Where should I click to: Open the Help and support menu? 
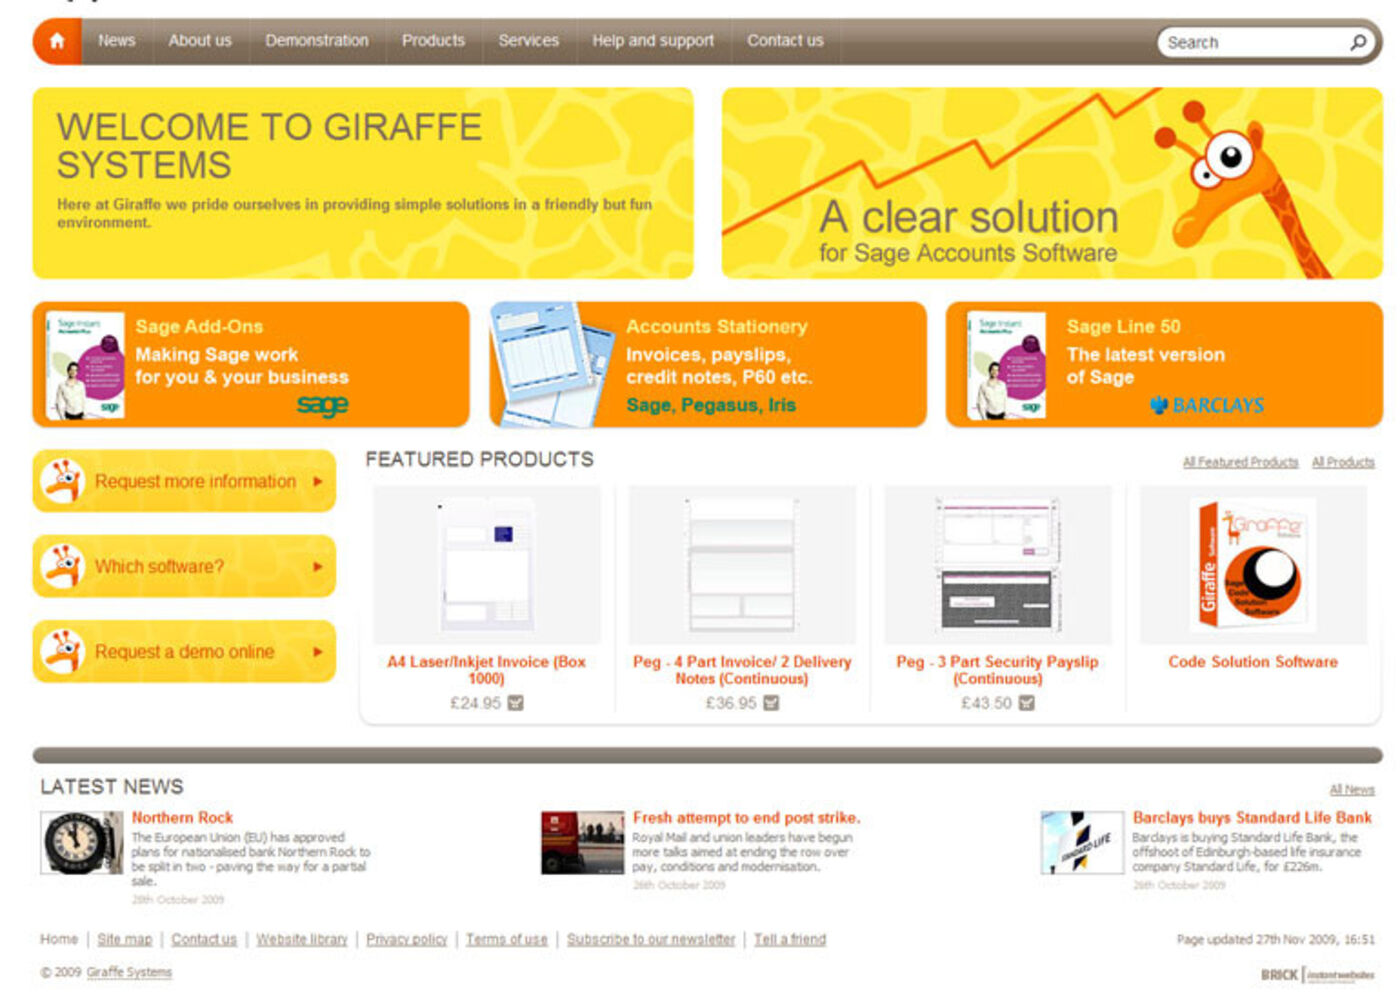click(652, 41)
